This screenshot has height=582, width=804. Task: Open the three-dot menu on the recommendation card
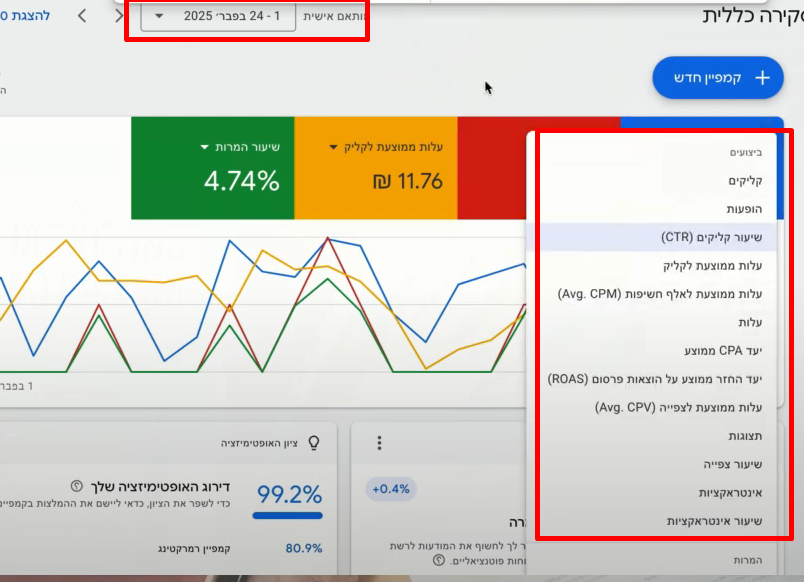click(379, 443)
